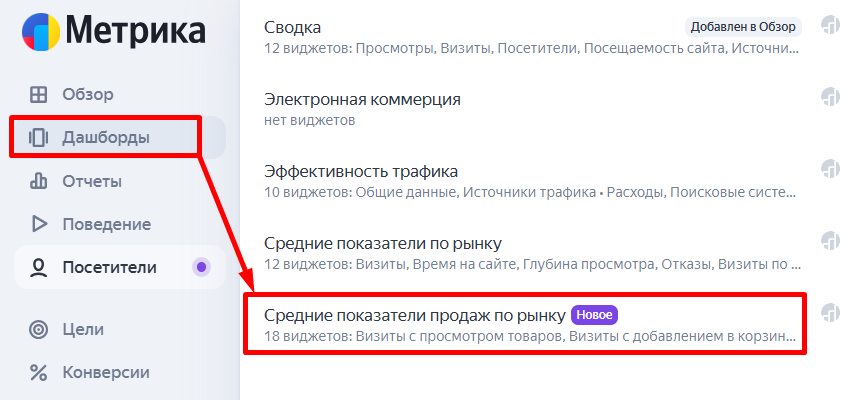The height and width of the screenshot is (400, 846).
Task: Click the Цели target icon
Action: [39, 329]
